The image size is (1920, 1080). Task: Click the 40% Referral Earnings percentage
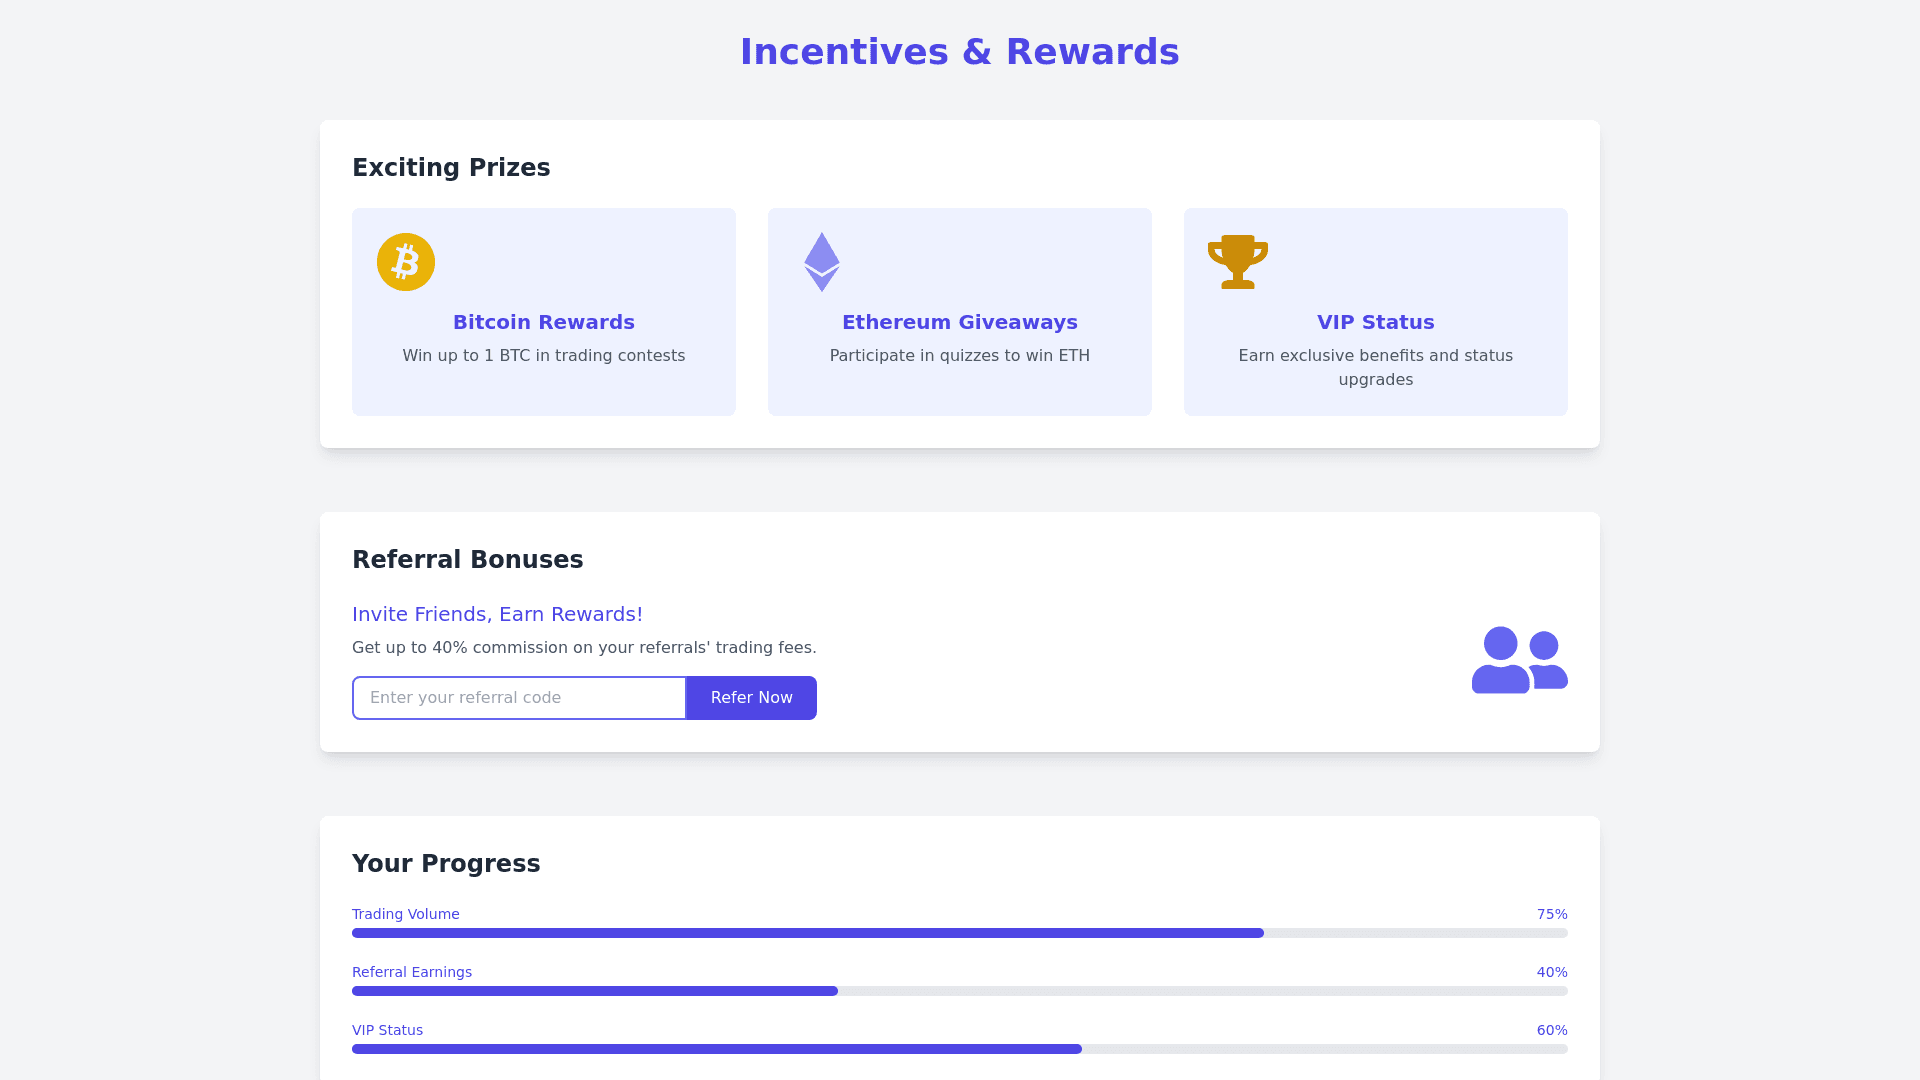click(1552, 972)
